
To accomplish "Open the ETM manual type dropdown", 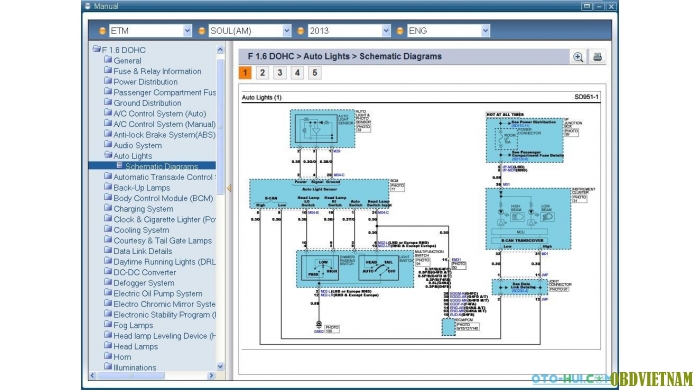I will (x=187, y=31).
